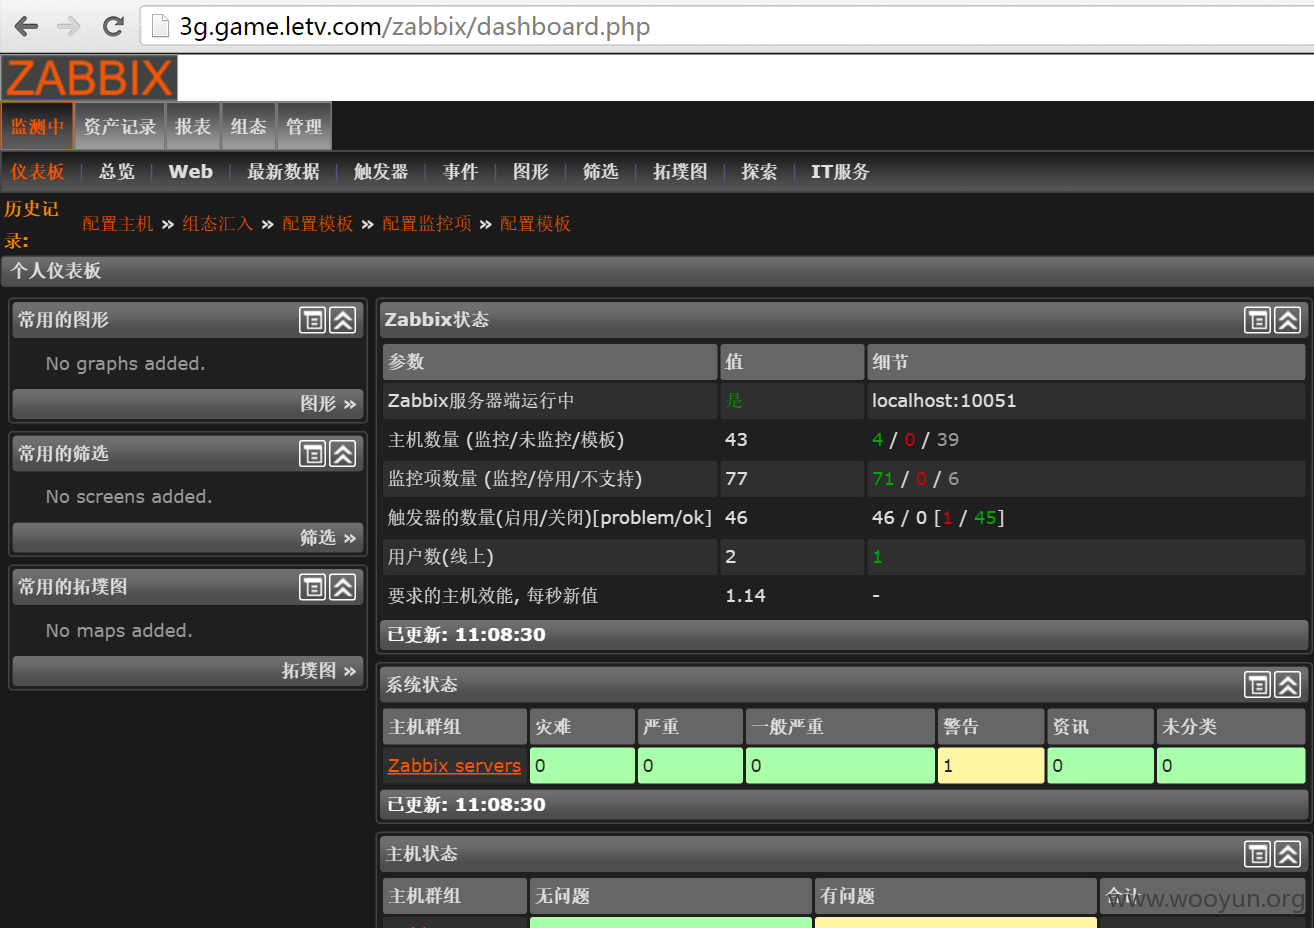
Task: Click the 个人仪表板 page title bar
Action: [x=657, y=271]
